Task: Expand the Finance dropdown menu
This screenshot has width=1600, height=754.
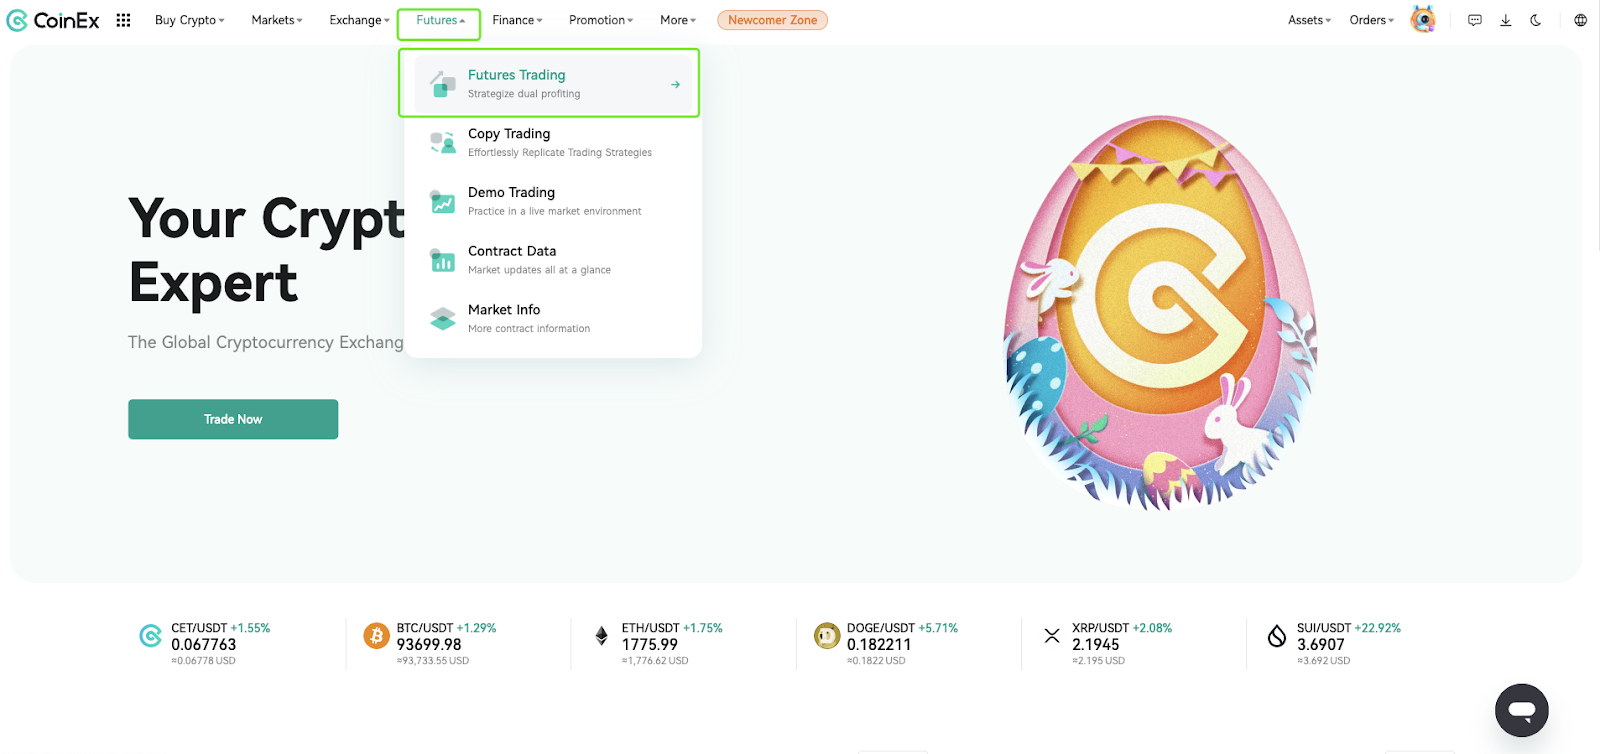Action: [517, 20]
